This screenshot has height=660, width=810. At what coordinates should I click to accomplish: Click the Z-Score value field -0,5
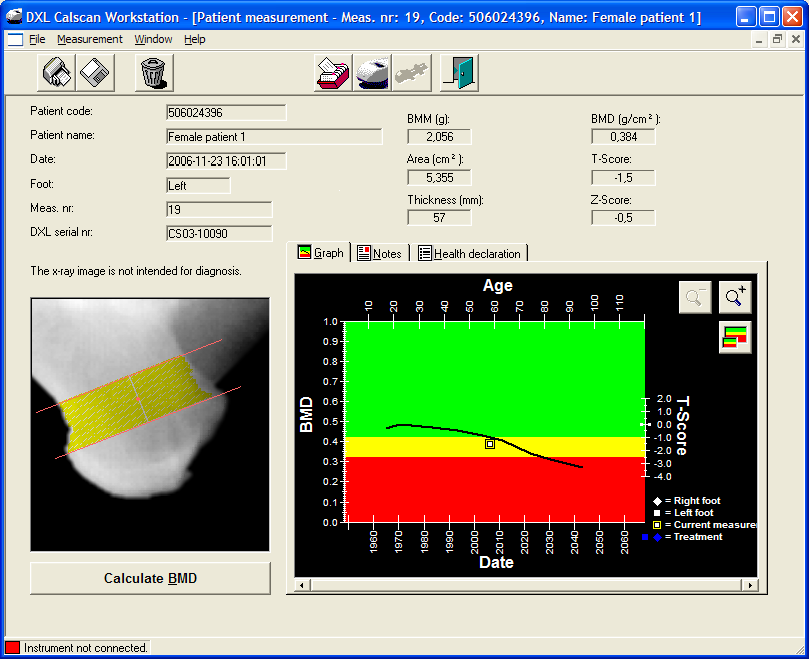[x=624, y=218]
